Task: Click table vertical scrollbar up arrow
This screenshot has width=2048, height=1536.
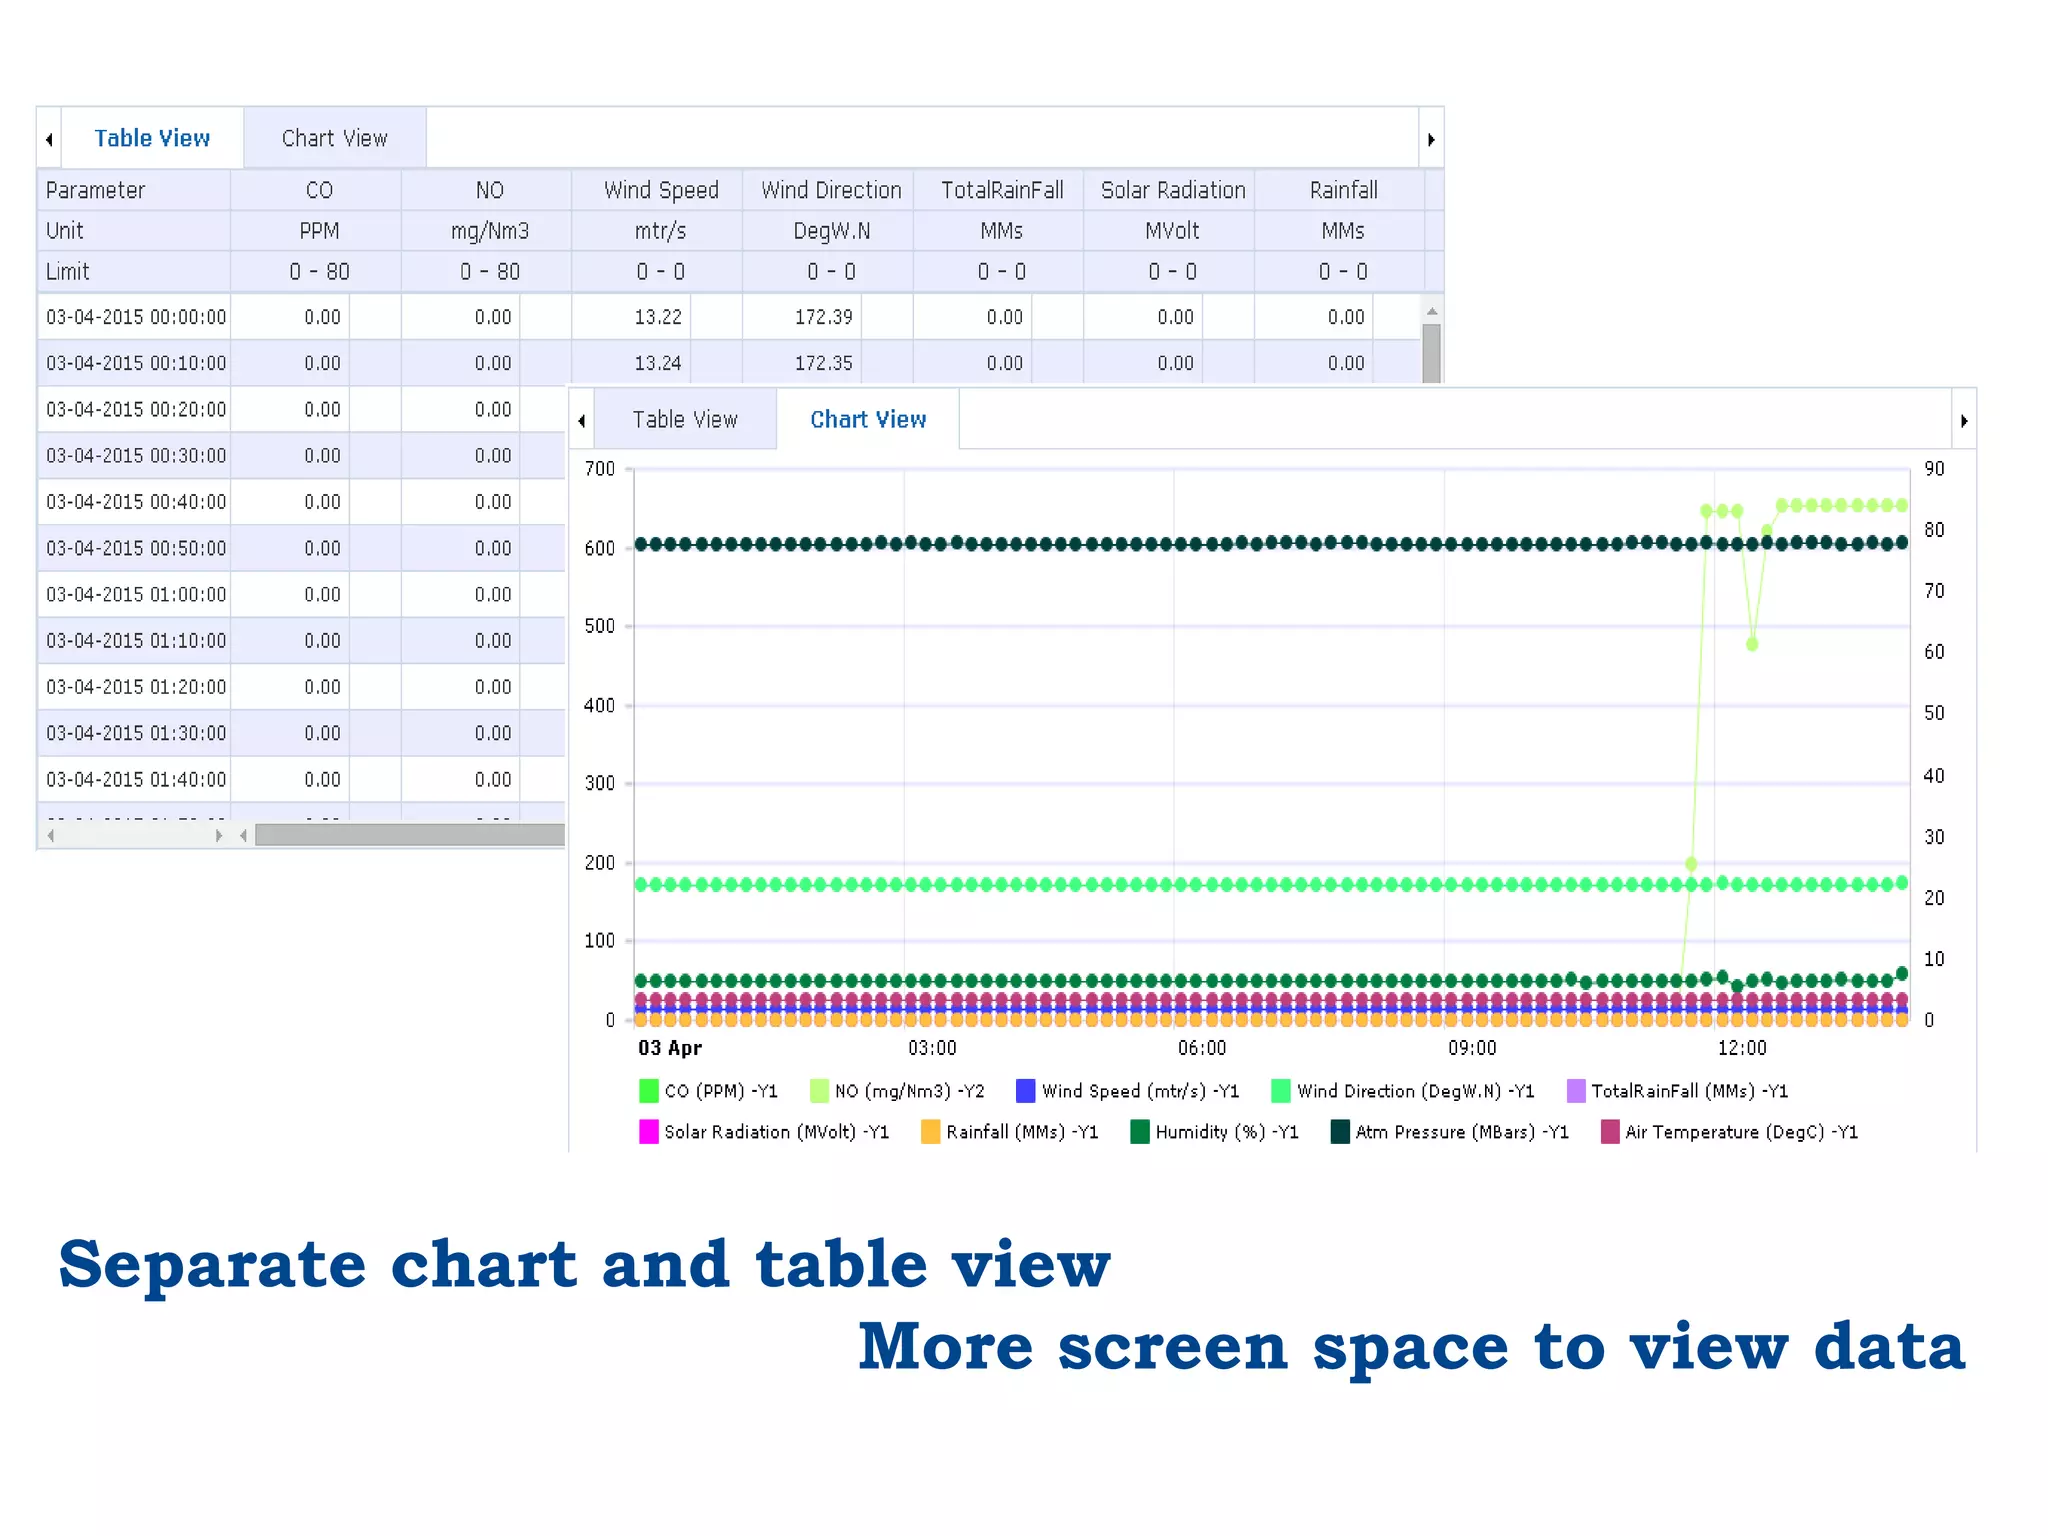Action: point(1432,311)
